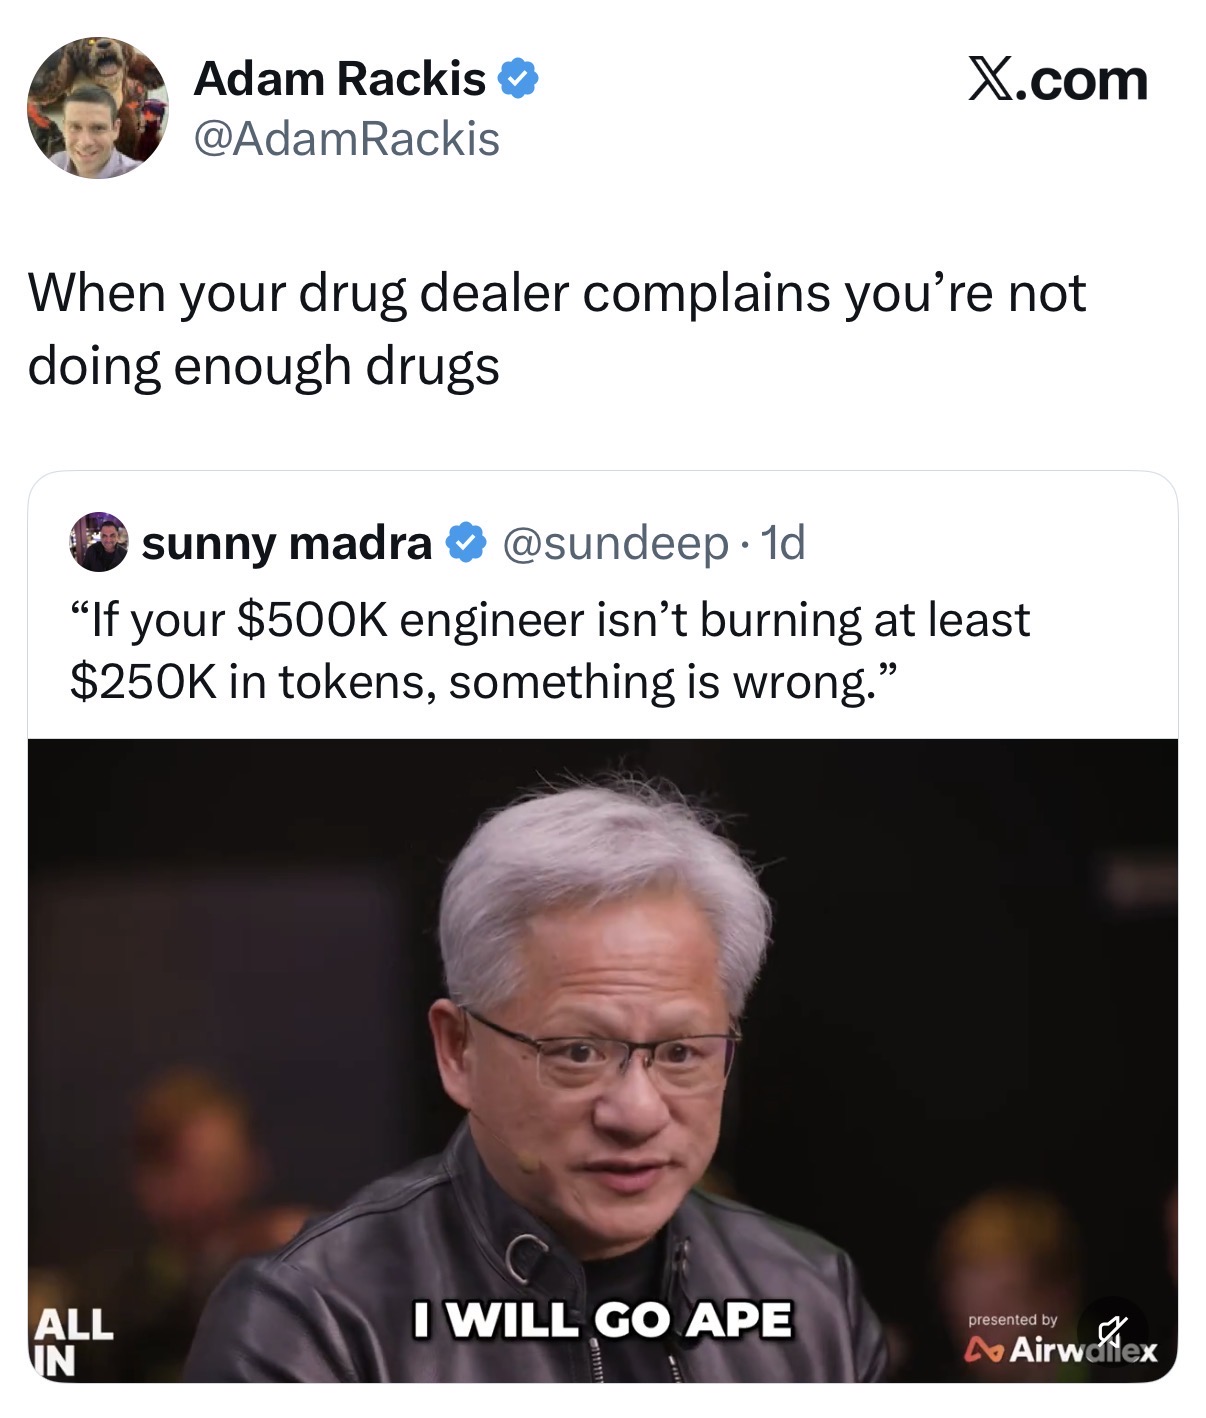Screen dimensions: 1206x1418
Task: Open sunny madra's small profile avatar
Action: pos(98,542)
